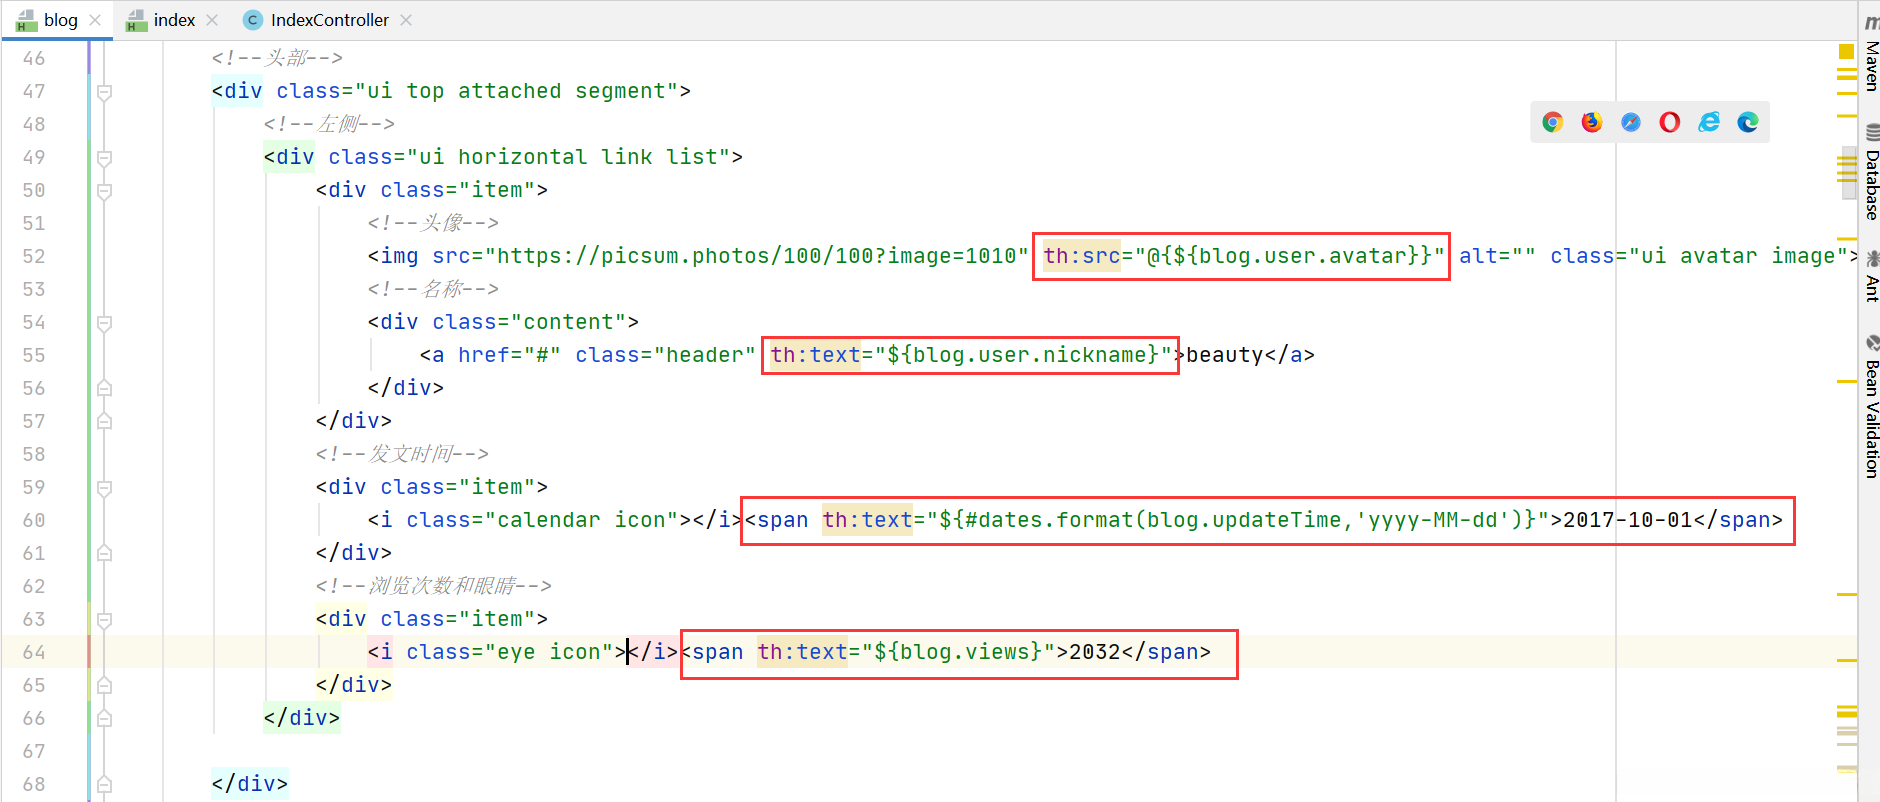Screen dimensions: 1880x802
Task: Fold closing div marker at line 65
Action: [104, 685]
